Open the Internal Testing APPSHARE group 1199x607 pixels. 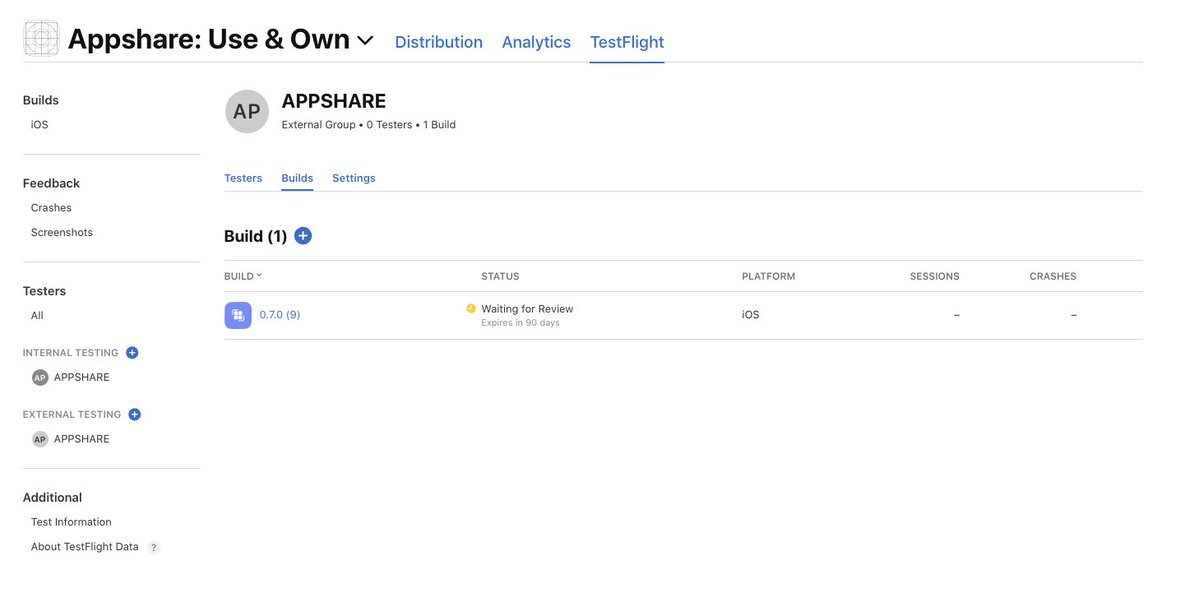pos(71,378)
